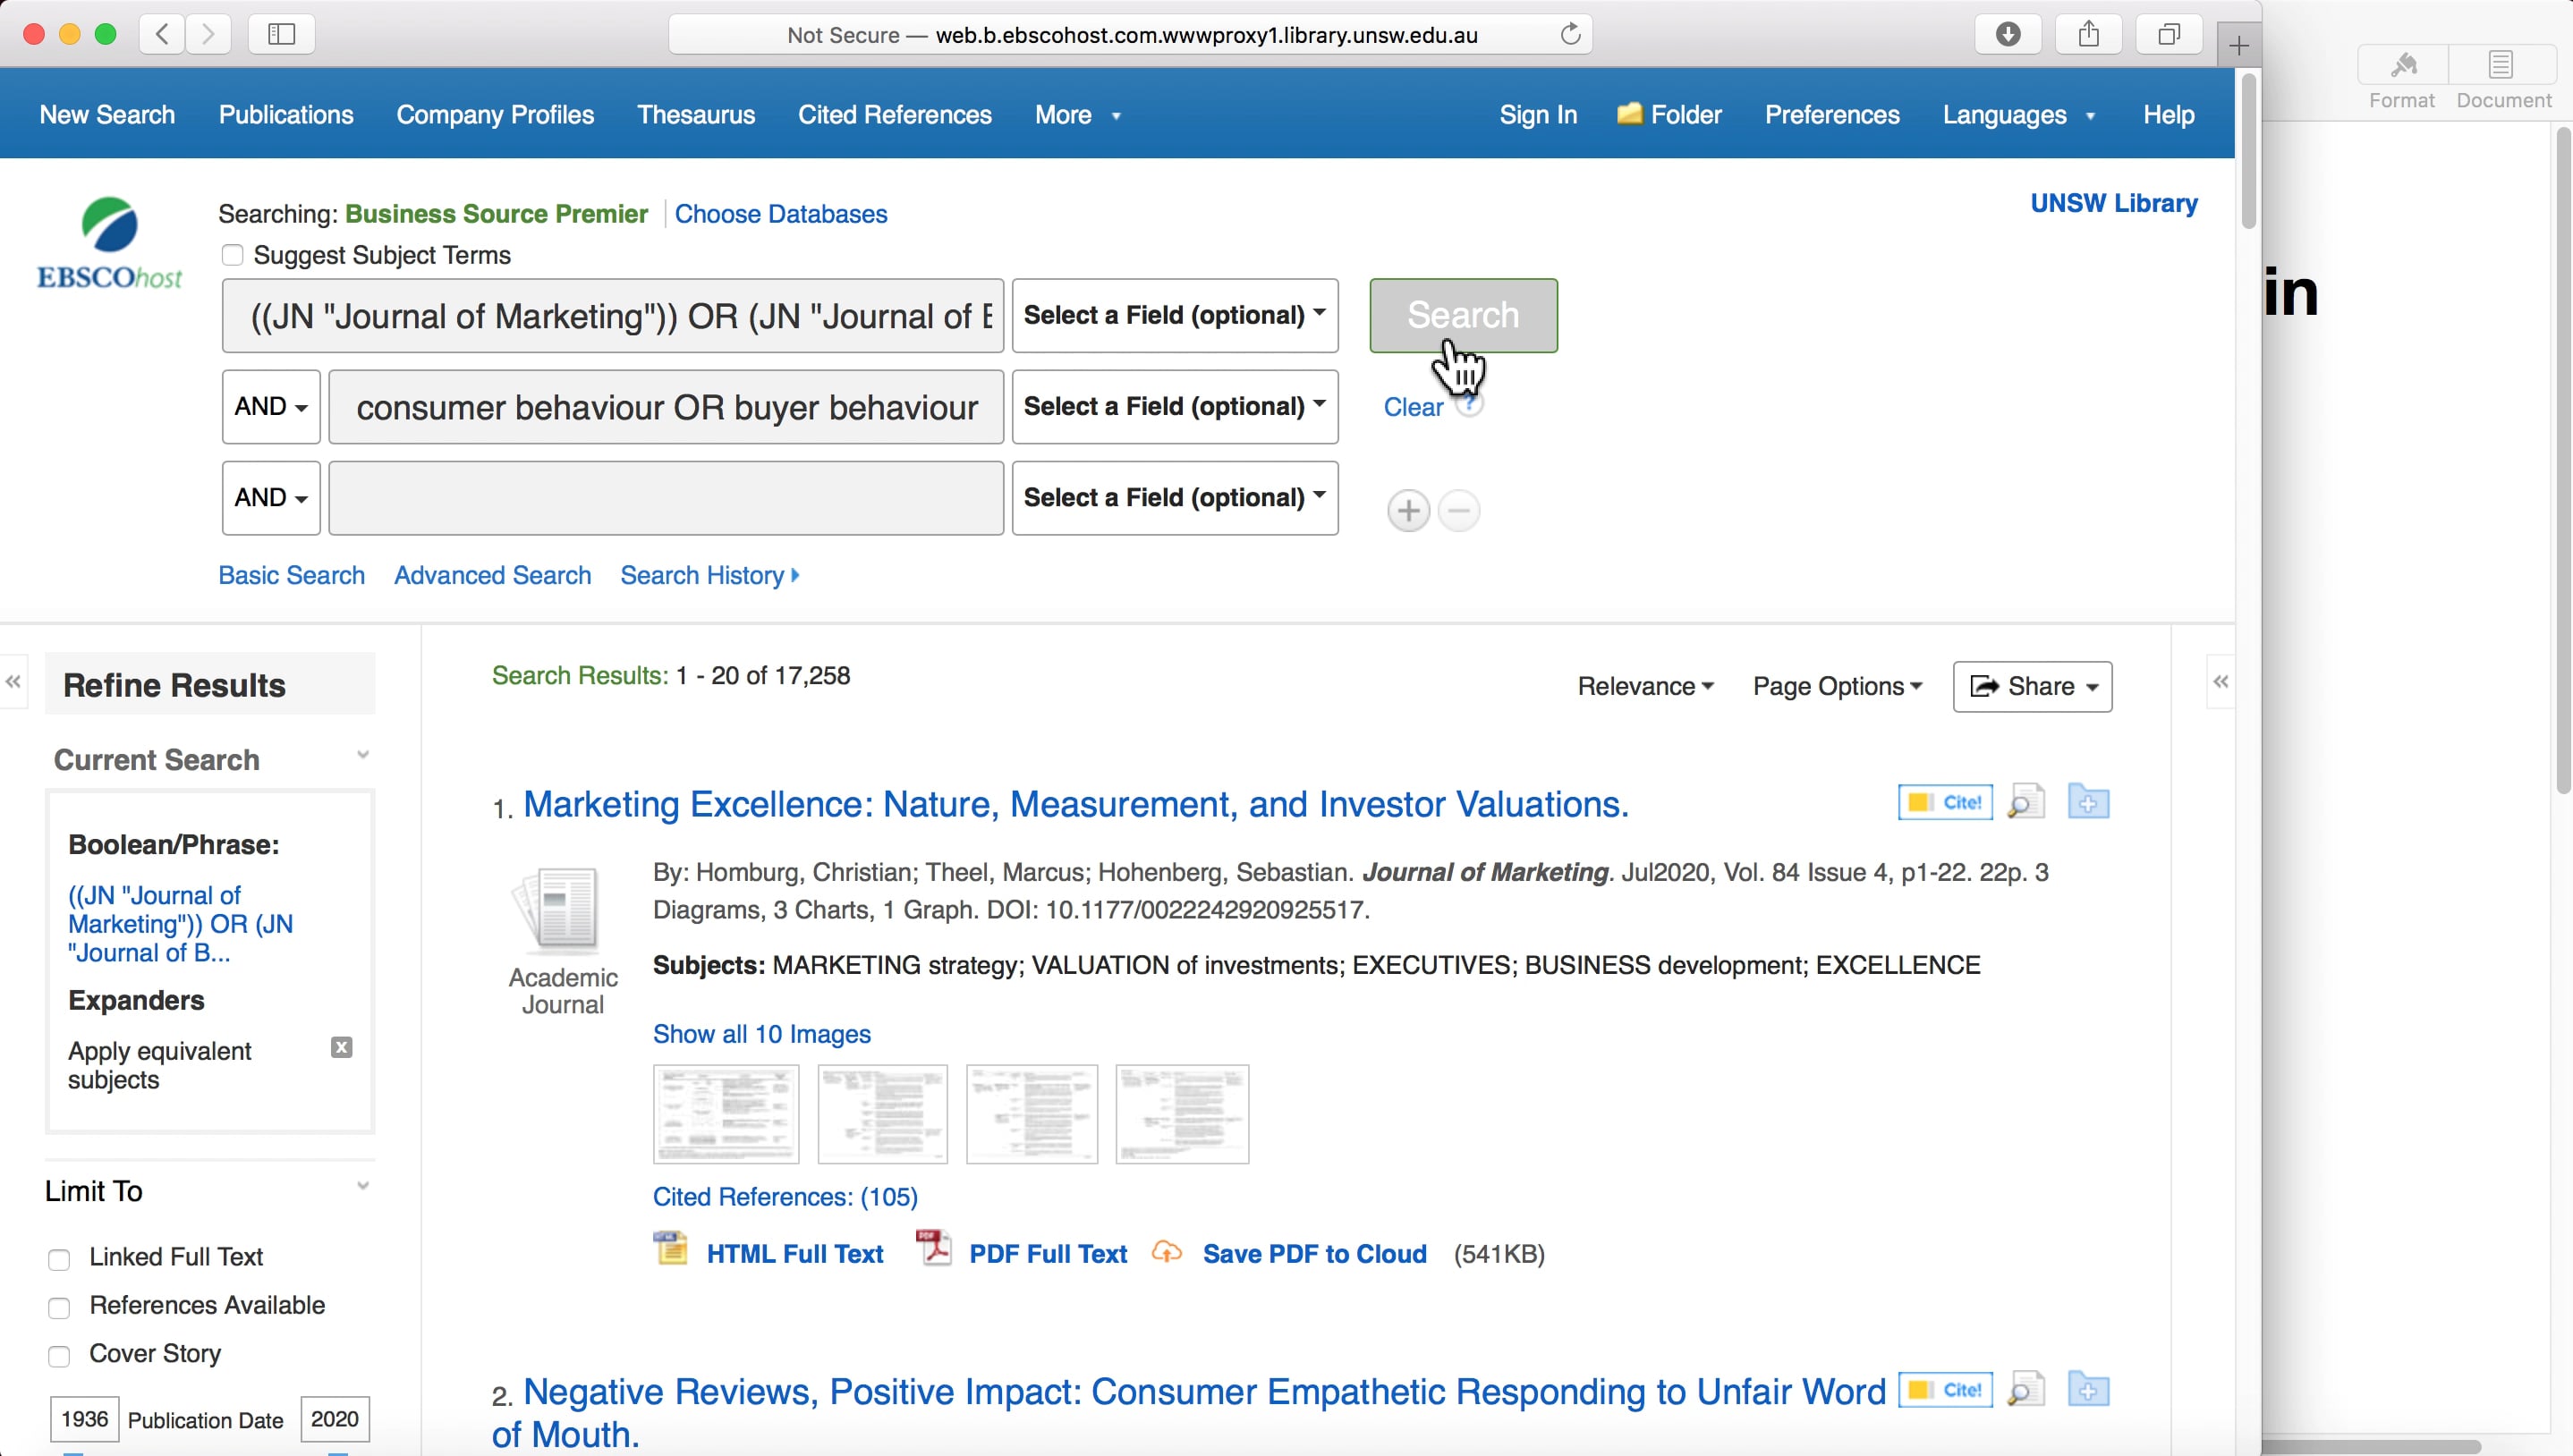Check the References Available option

pos(59,1308)
